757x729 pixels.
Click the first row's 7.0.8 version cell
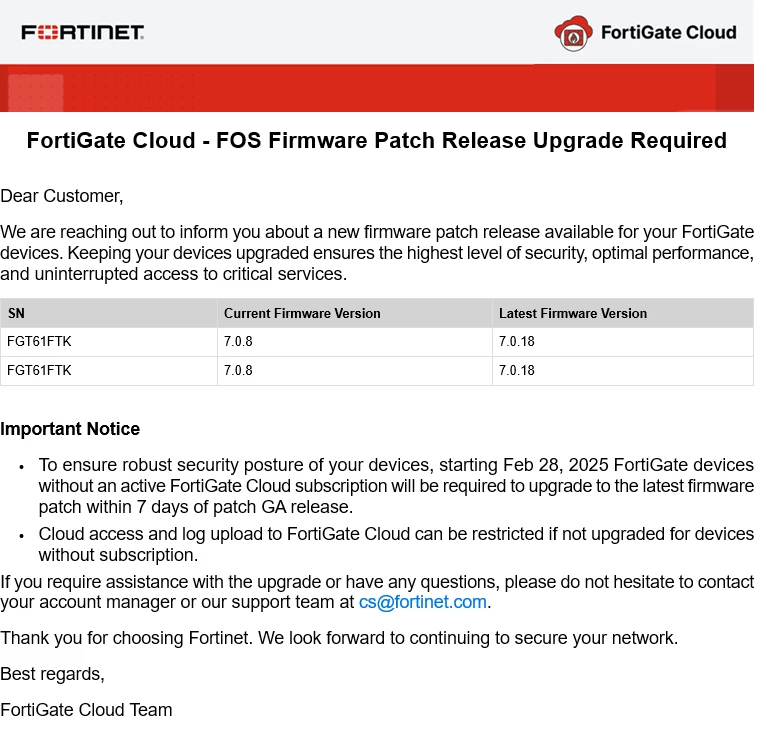point(355,342)
